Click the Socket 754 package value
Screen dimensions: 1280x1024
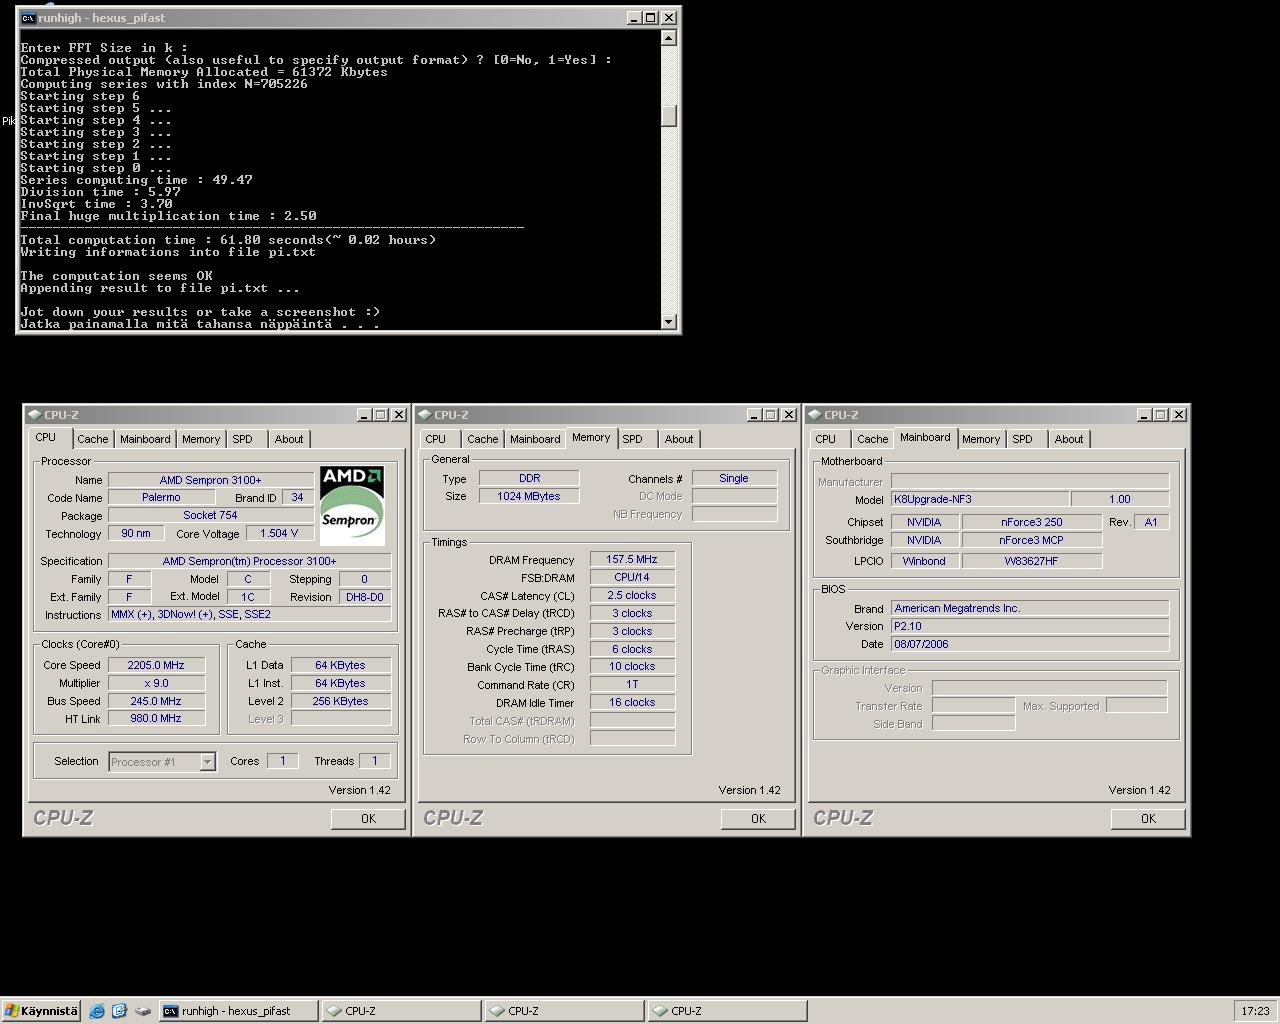[211, 515]
